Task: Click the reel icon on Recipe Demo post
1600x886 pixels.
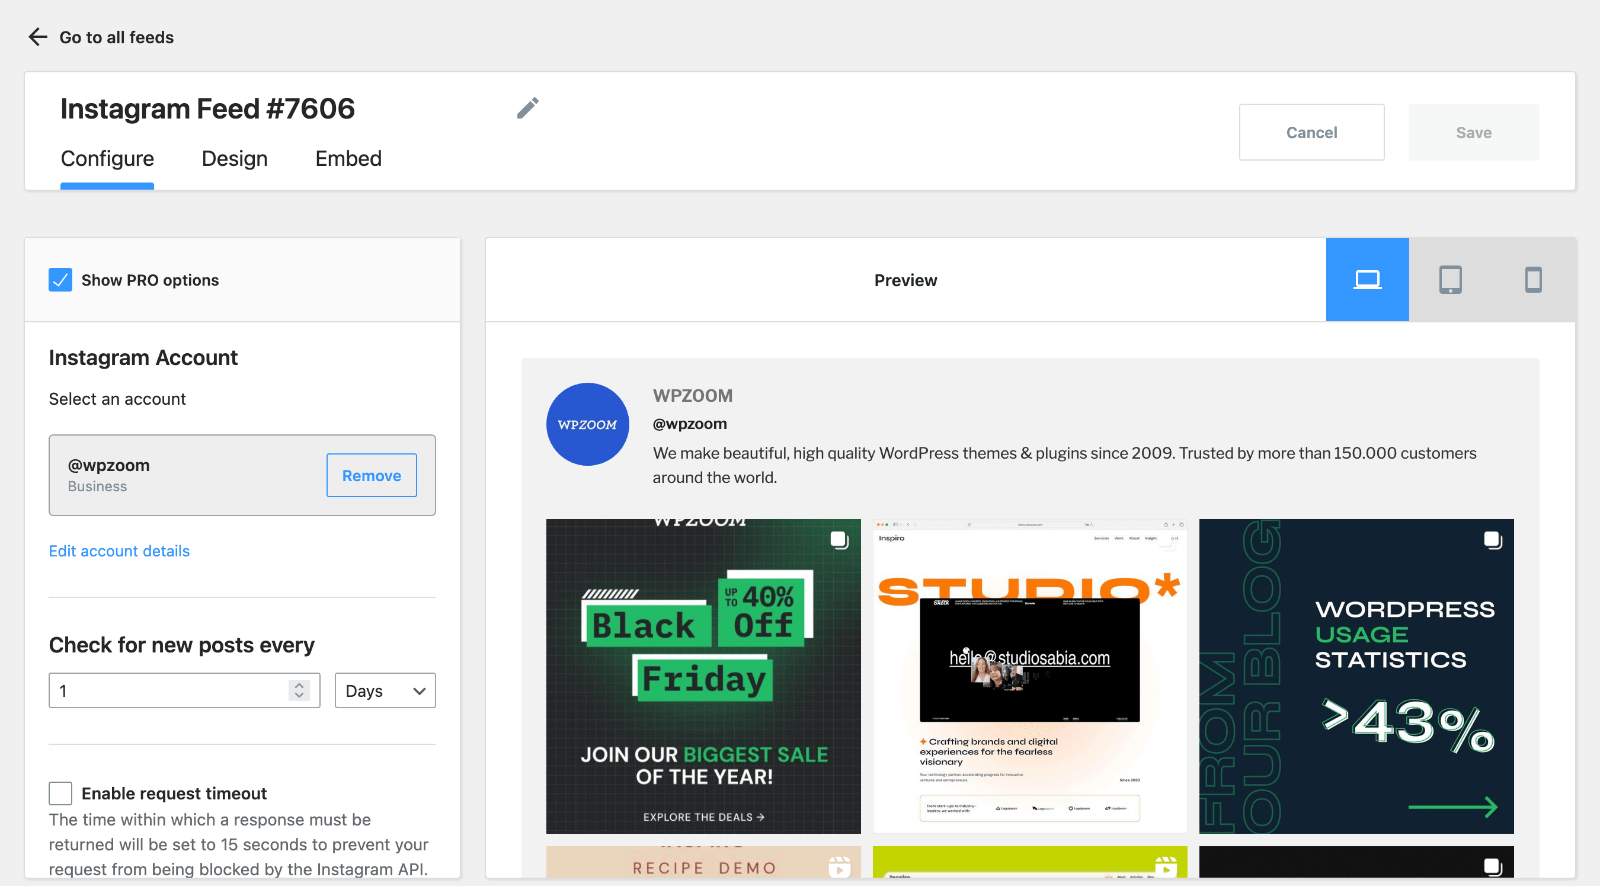Action: (x=840, y=866)
